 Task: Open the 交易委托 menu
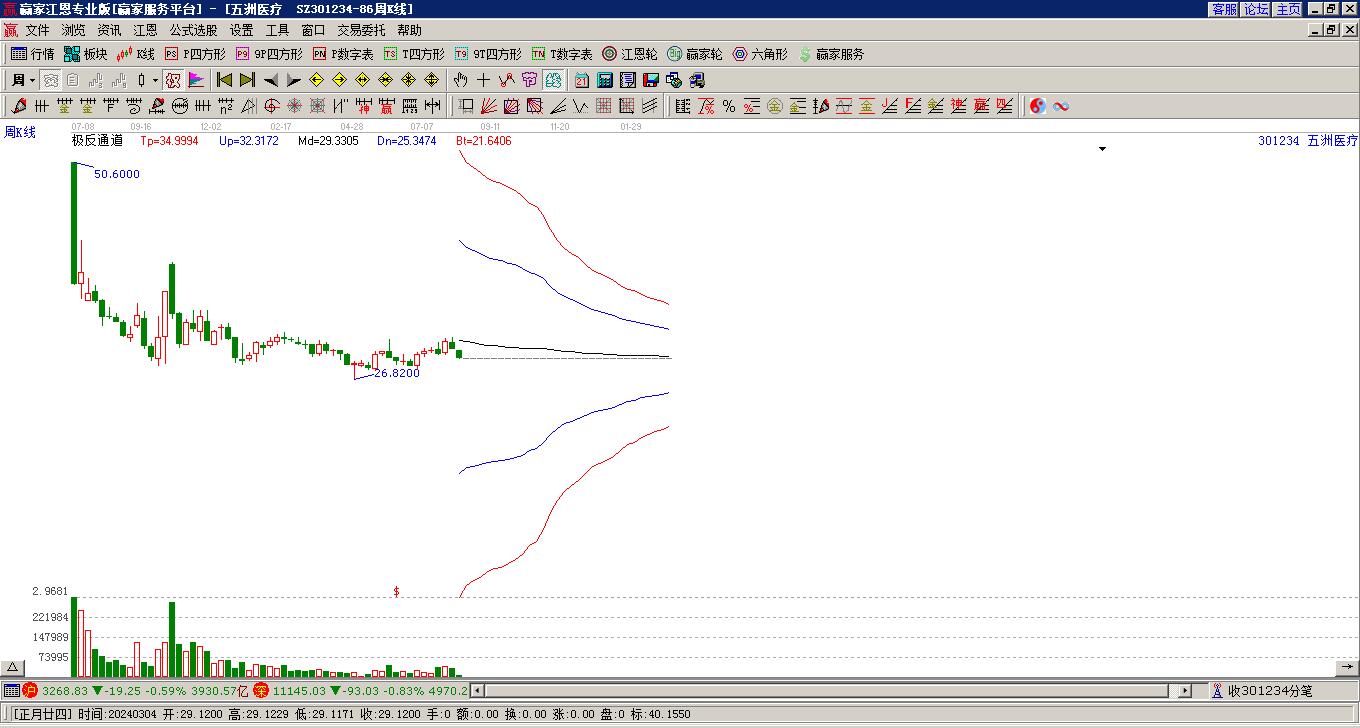tap(361, 30)
